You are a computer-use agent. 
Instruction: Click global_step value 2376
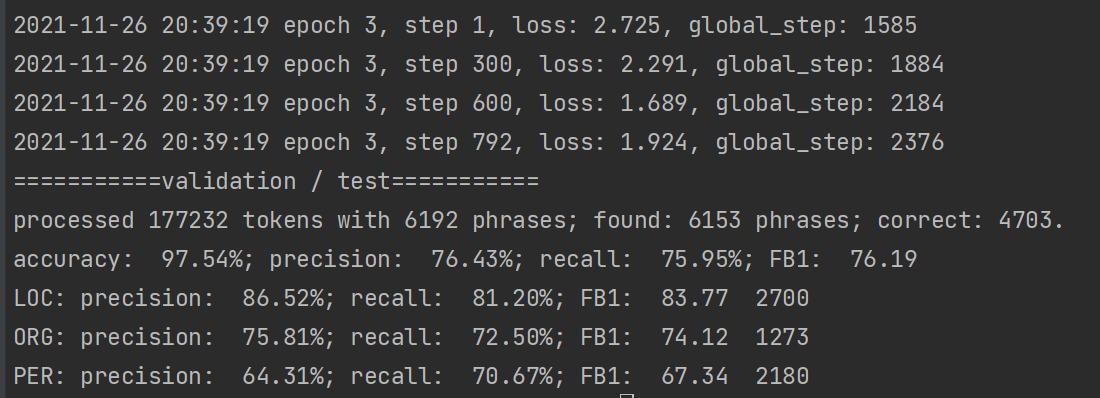(x=917, y=142)
